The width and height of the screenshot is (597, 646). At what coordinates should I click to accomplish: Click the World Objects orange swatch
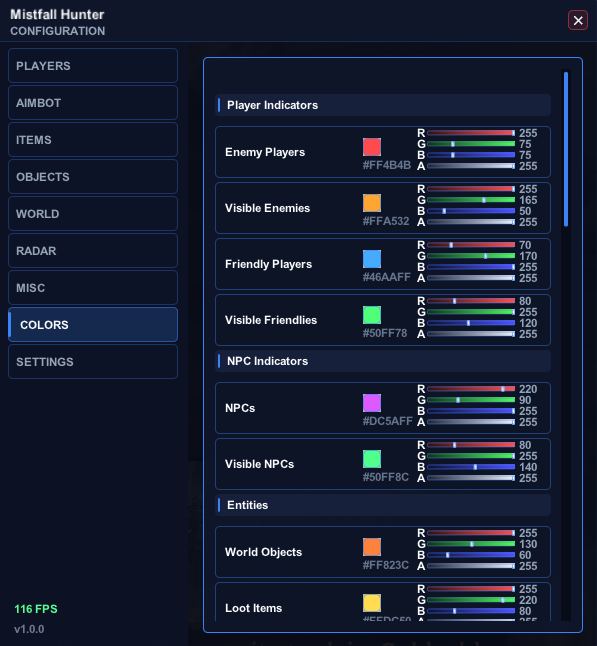[372, 547]
